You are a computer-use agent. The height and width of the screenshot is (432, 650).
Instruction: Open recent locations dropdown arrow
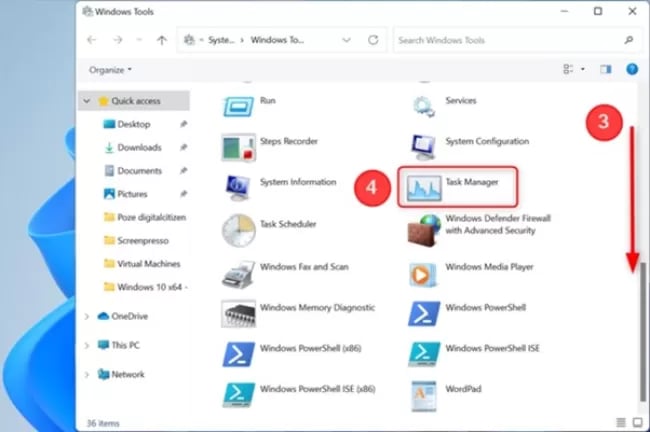pyautogui.click(x=139, y=40)
